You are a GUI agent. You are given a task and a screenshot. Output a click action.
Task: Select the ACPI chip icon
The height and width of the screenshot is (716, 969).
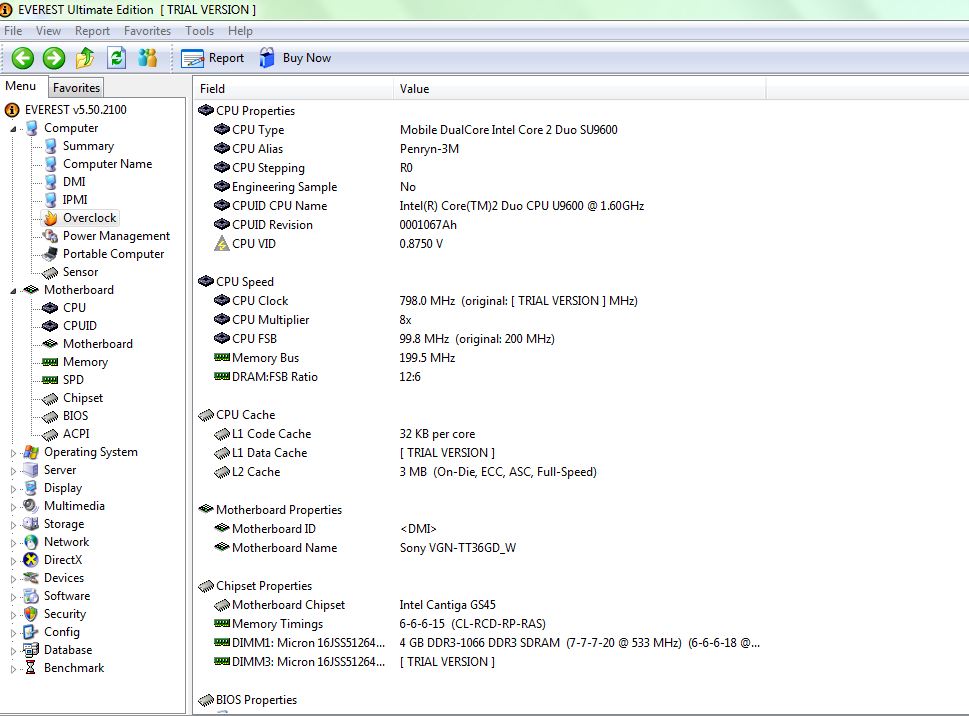click(x=50, y=434)
